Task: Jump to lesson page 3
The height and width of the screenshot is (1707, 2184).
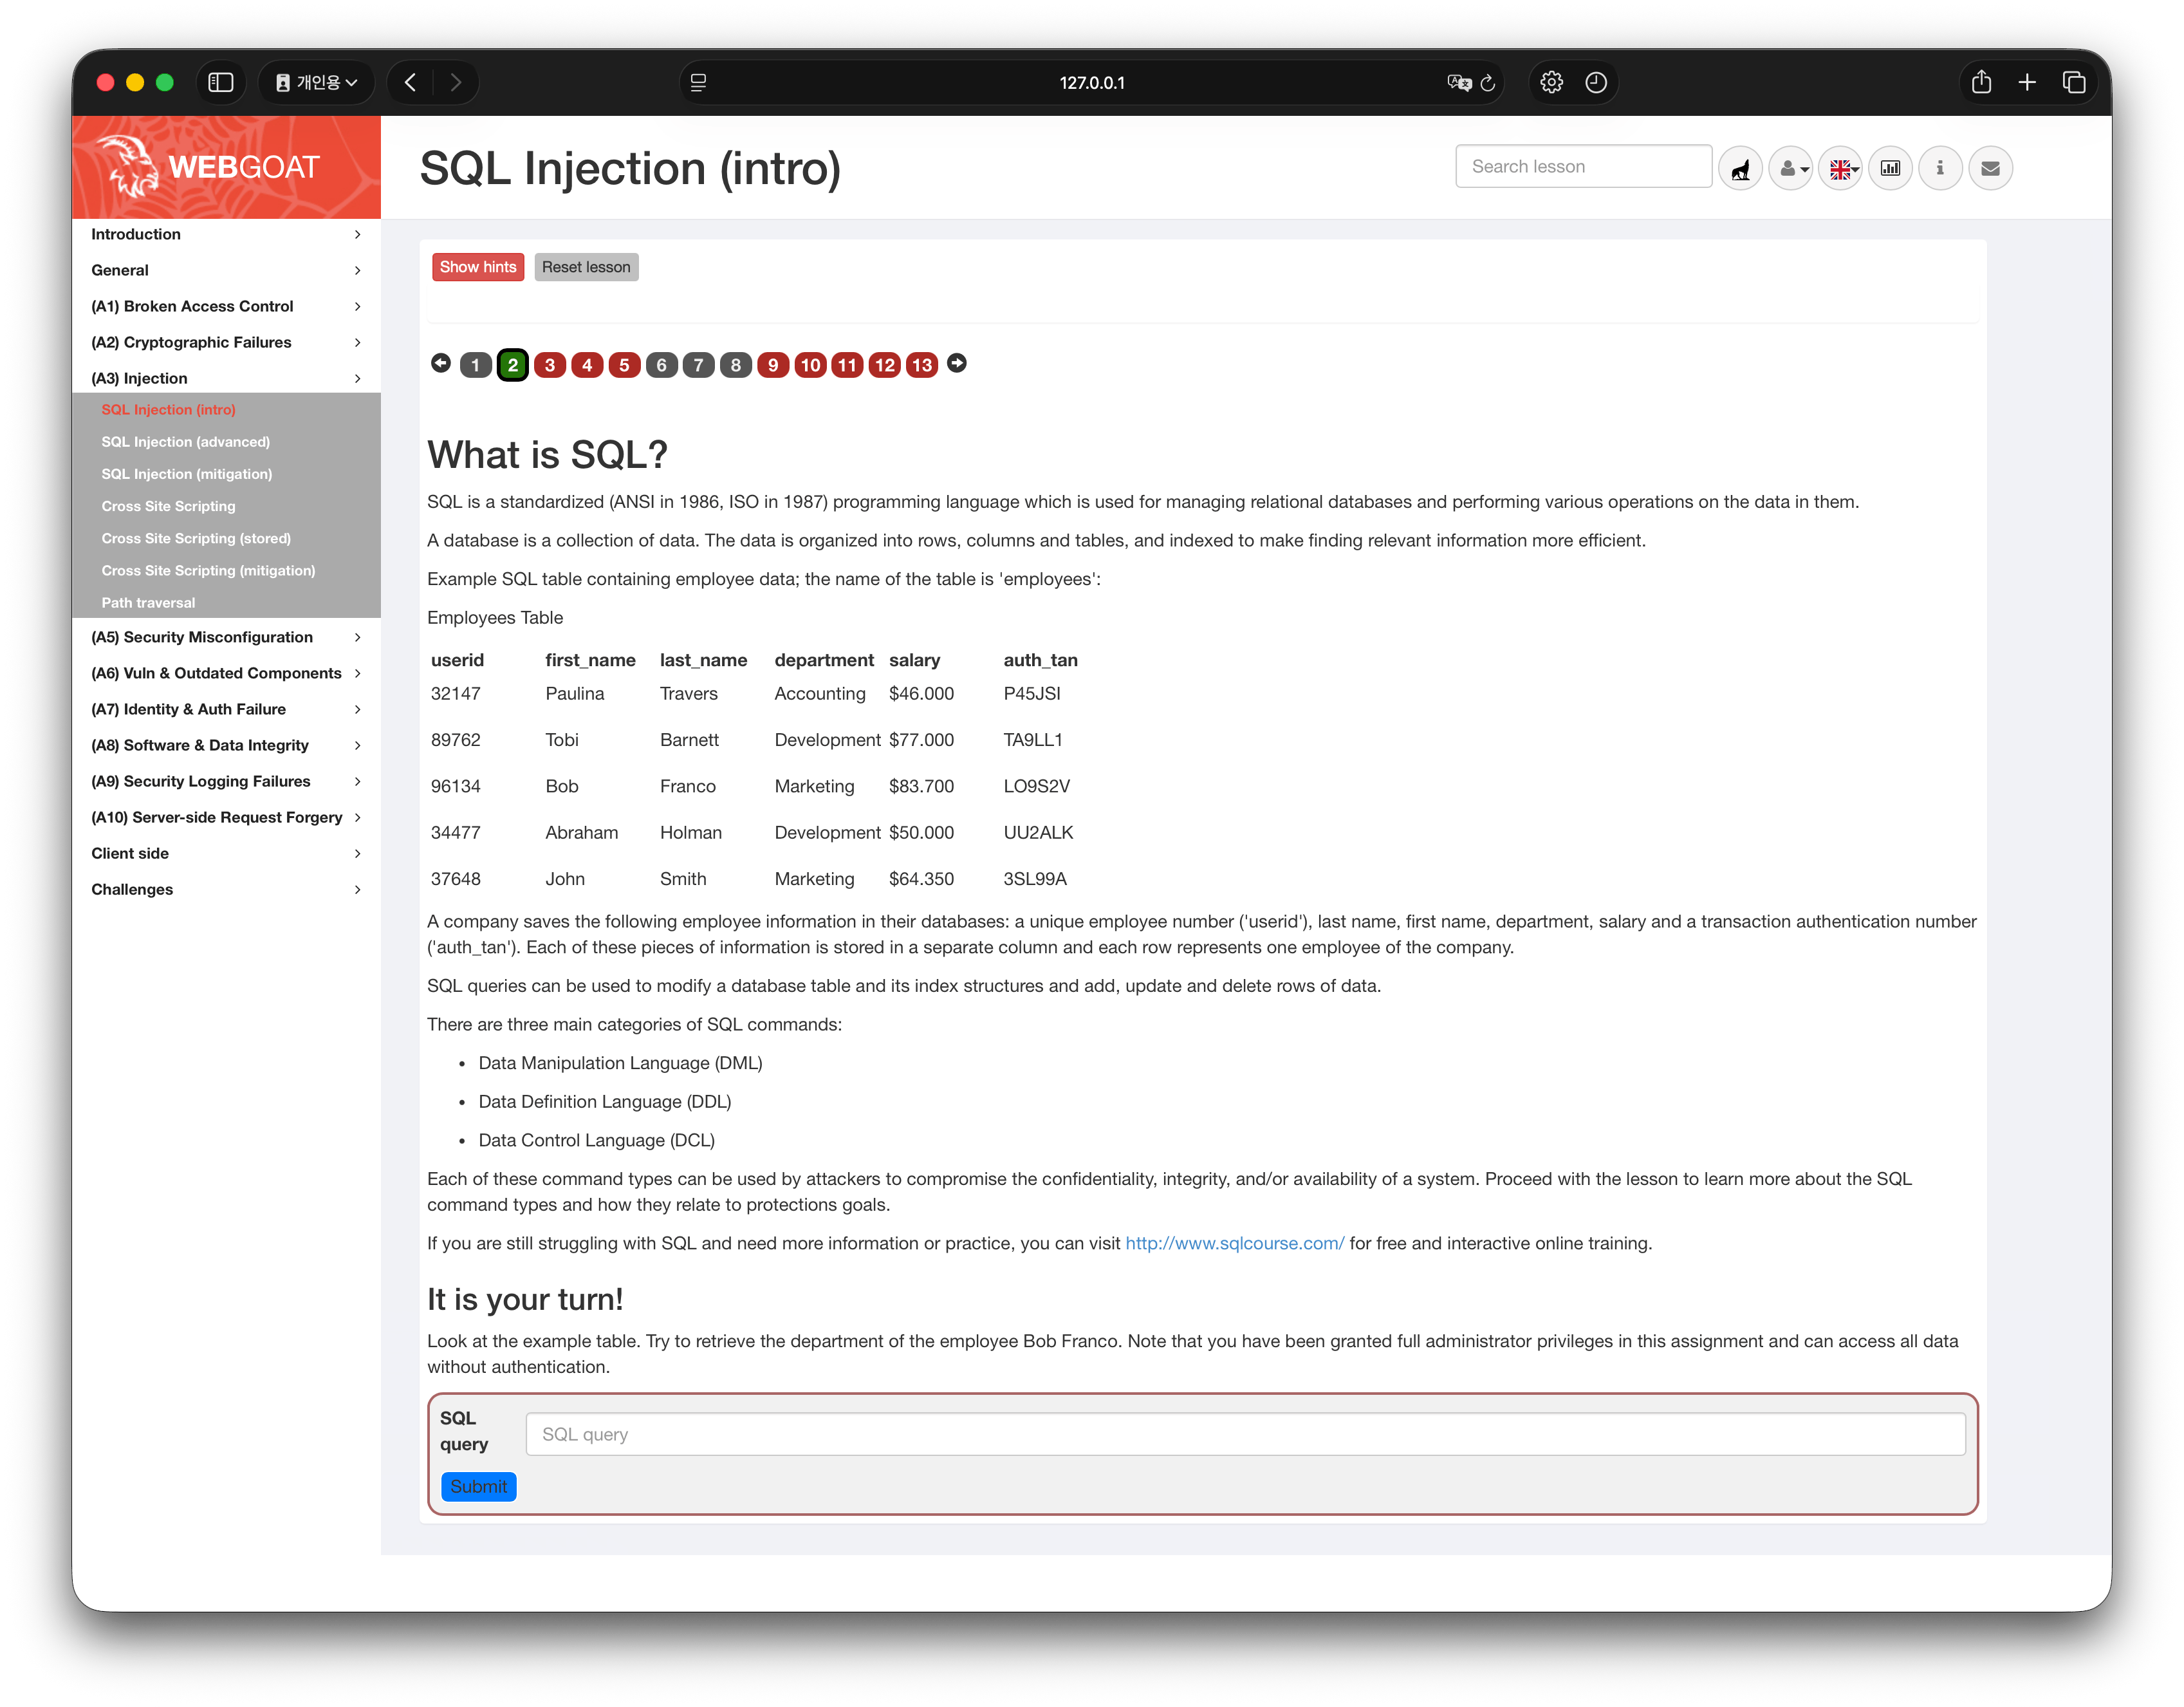Action: click(550, 365)
